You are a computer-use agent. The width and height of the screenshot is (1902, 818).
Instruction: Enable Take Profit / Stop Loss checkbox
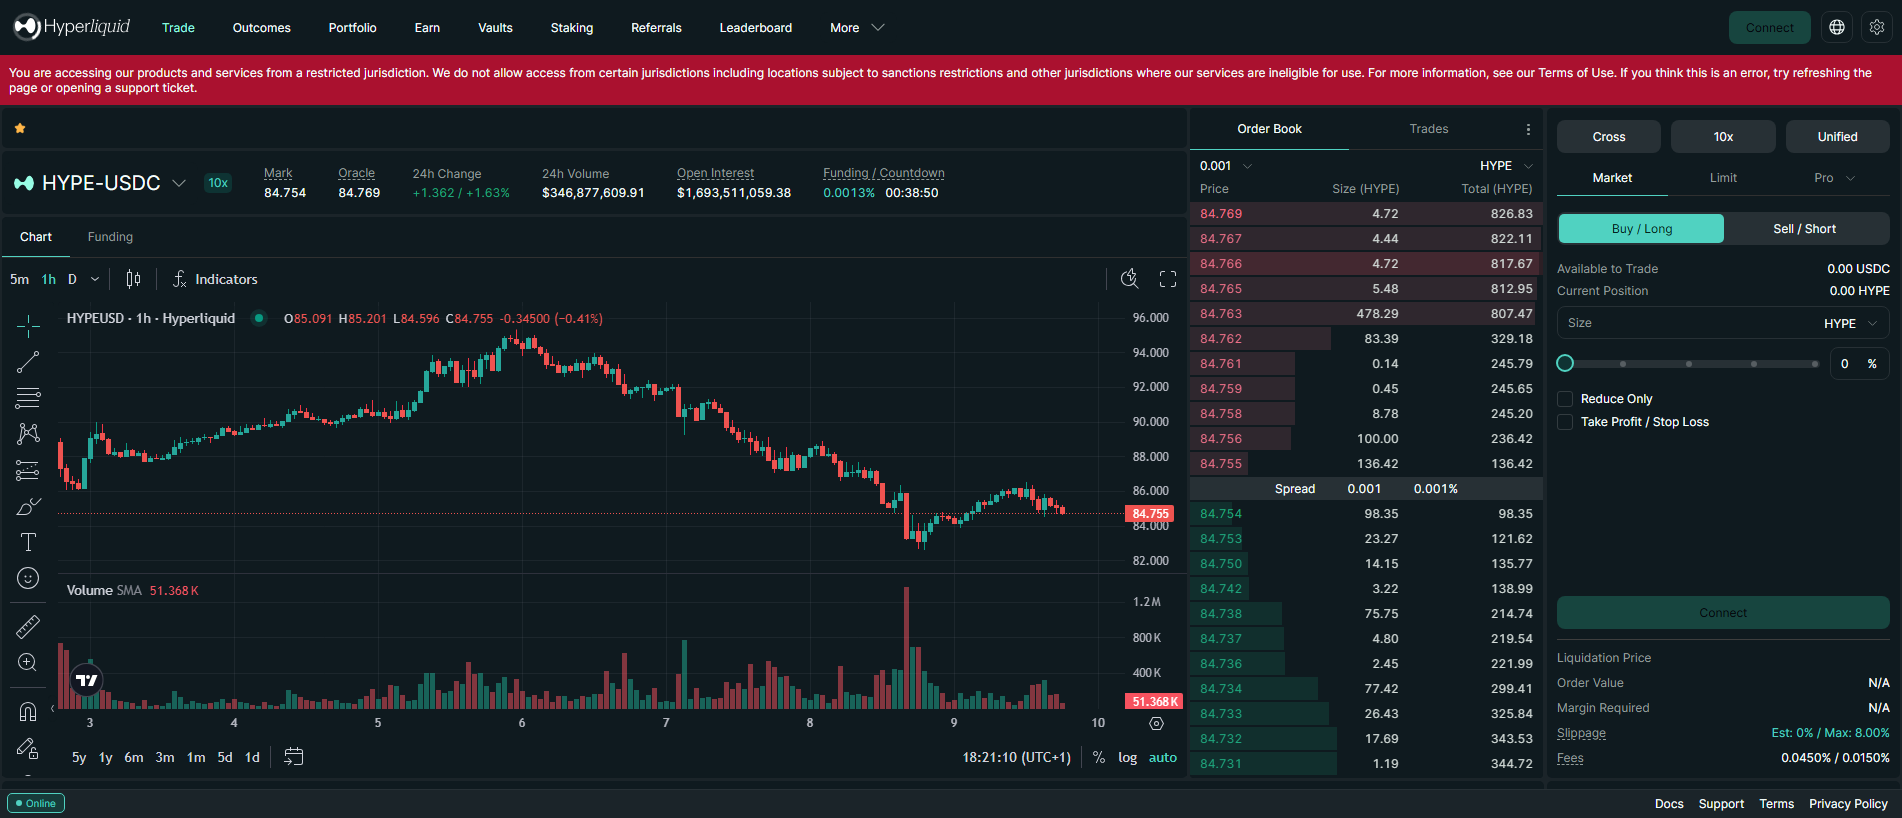click(x=1566, y=422)
